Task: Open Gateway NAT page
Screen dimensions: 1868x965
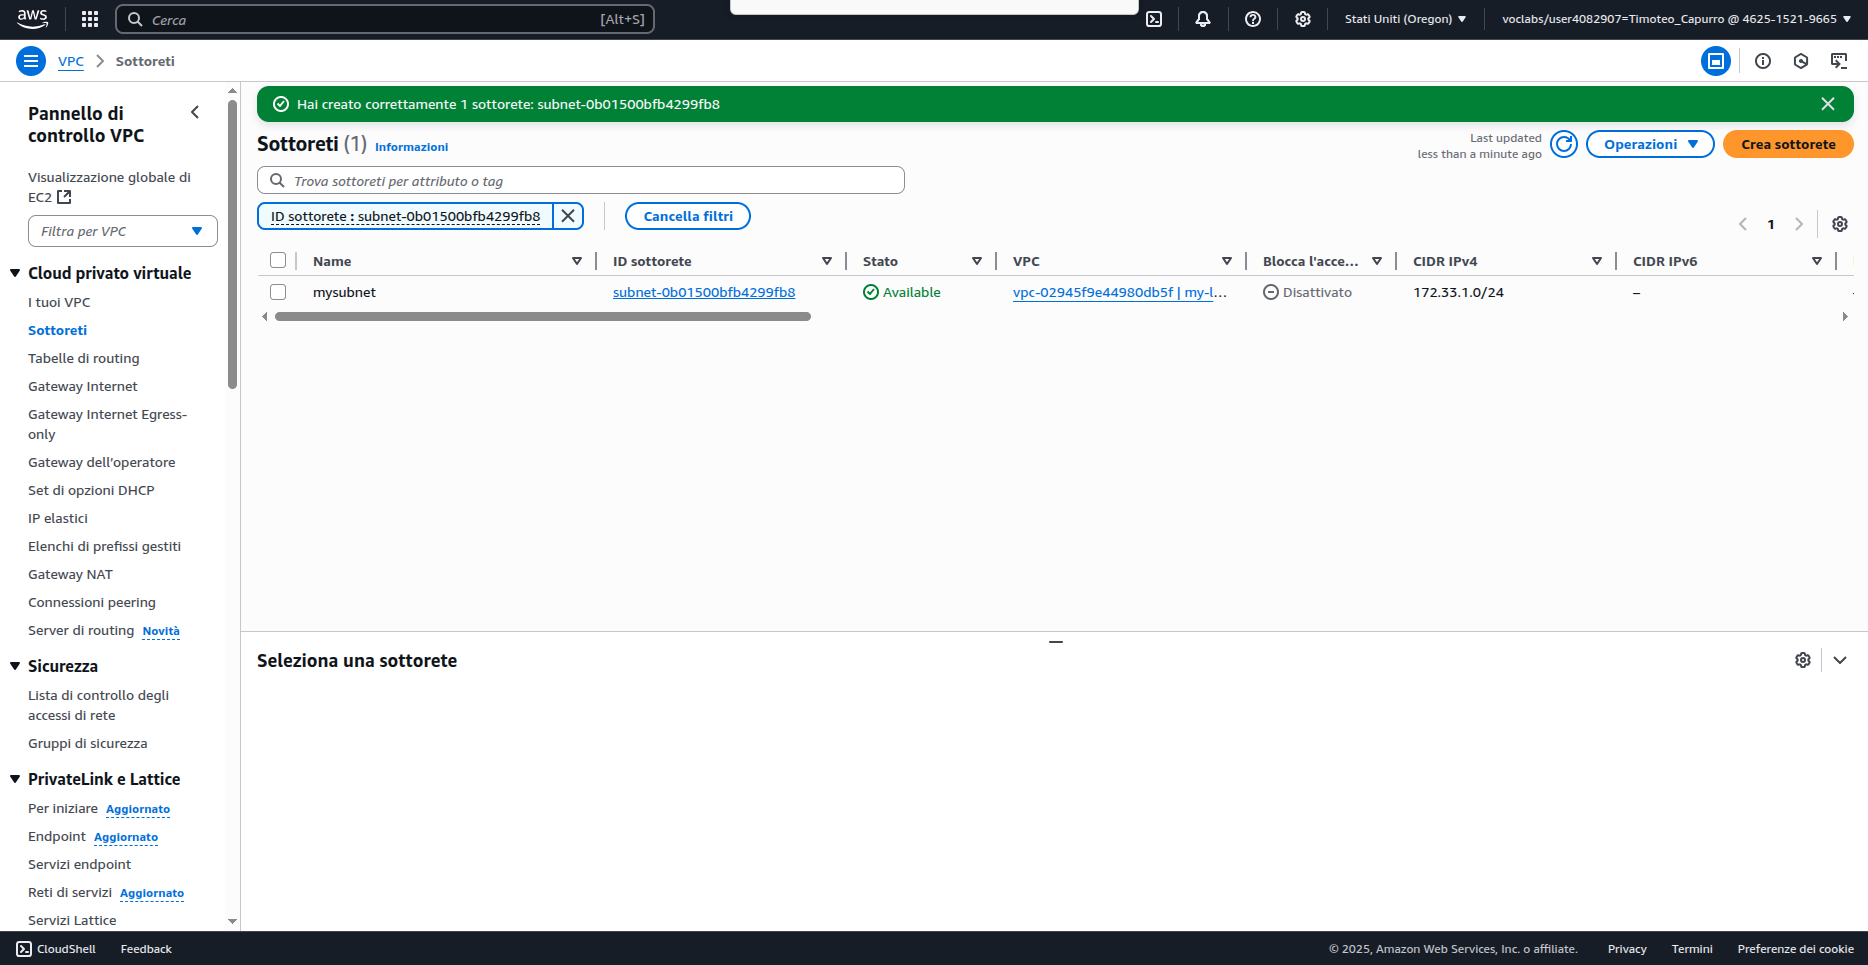Action: tap(70, 574)
